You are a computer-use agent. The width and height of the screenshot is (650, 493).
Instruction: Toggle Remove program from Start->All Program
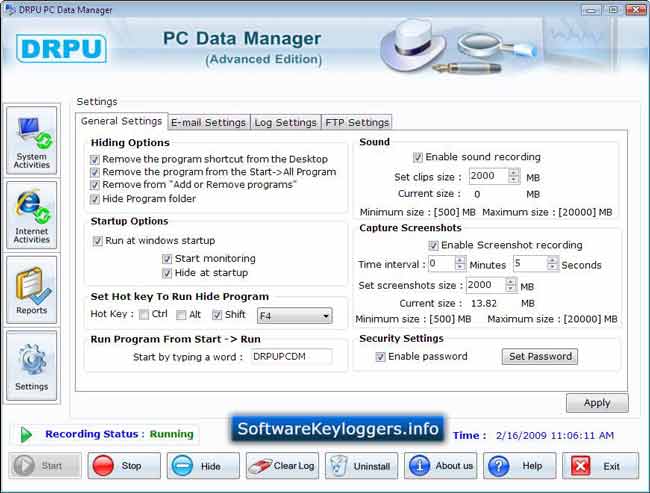click(95, 172)
